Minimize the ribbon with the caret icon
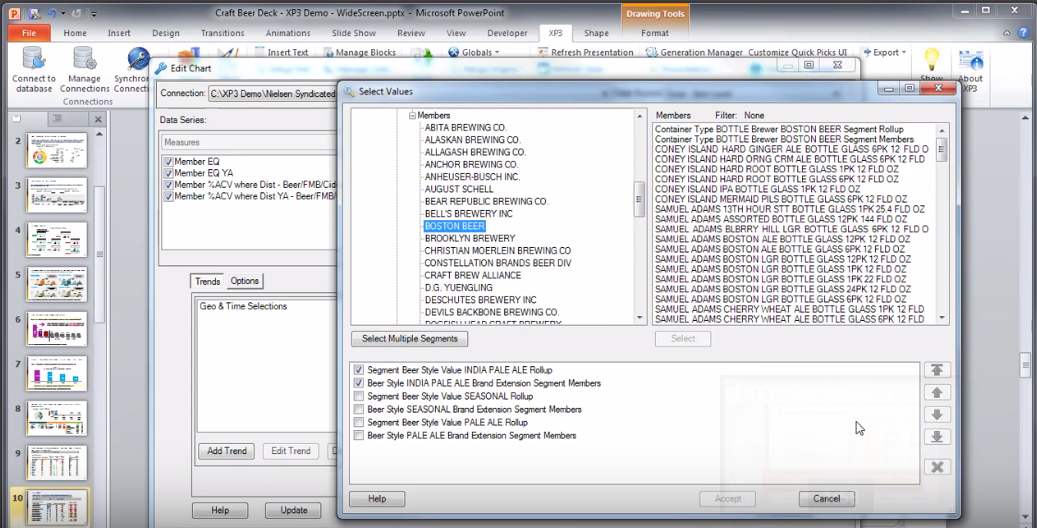The height and width of the screenshot is (528, 1037). [1007, 32]
